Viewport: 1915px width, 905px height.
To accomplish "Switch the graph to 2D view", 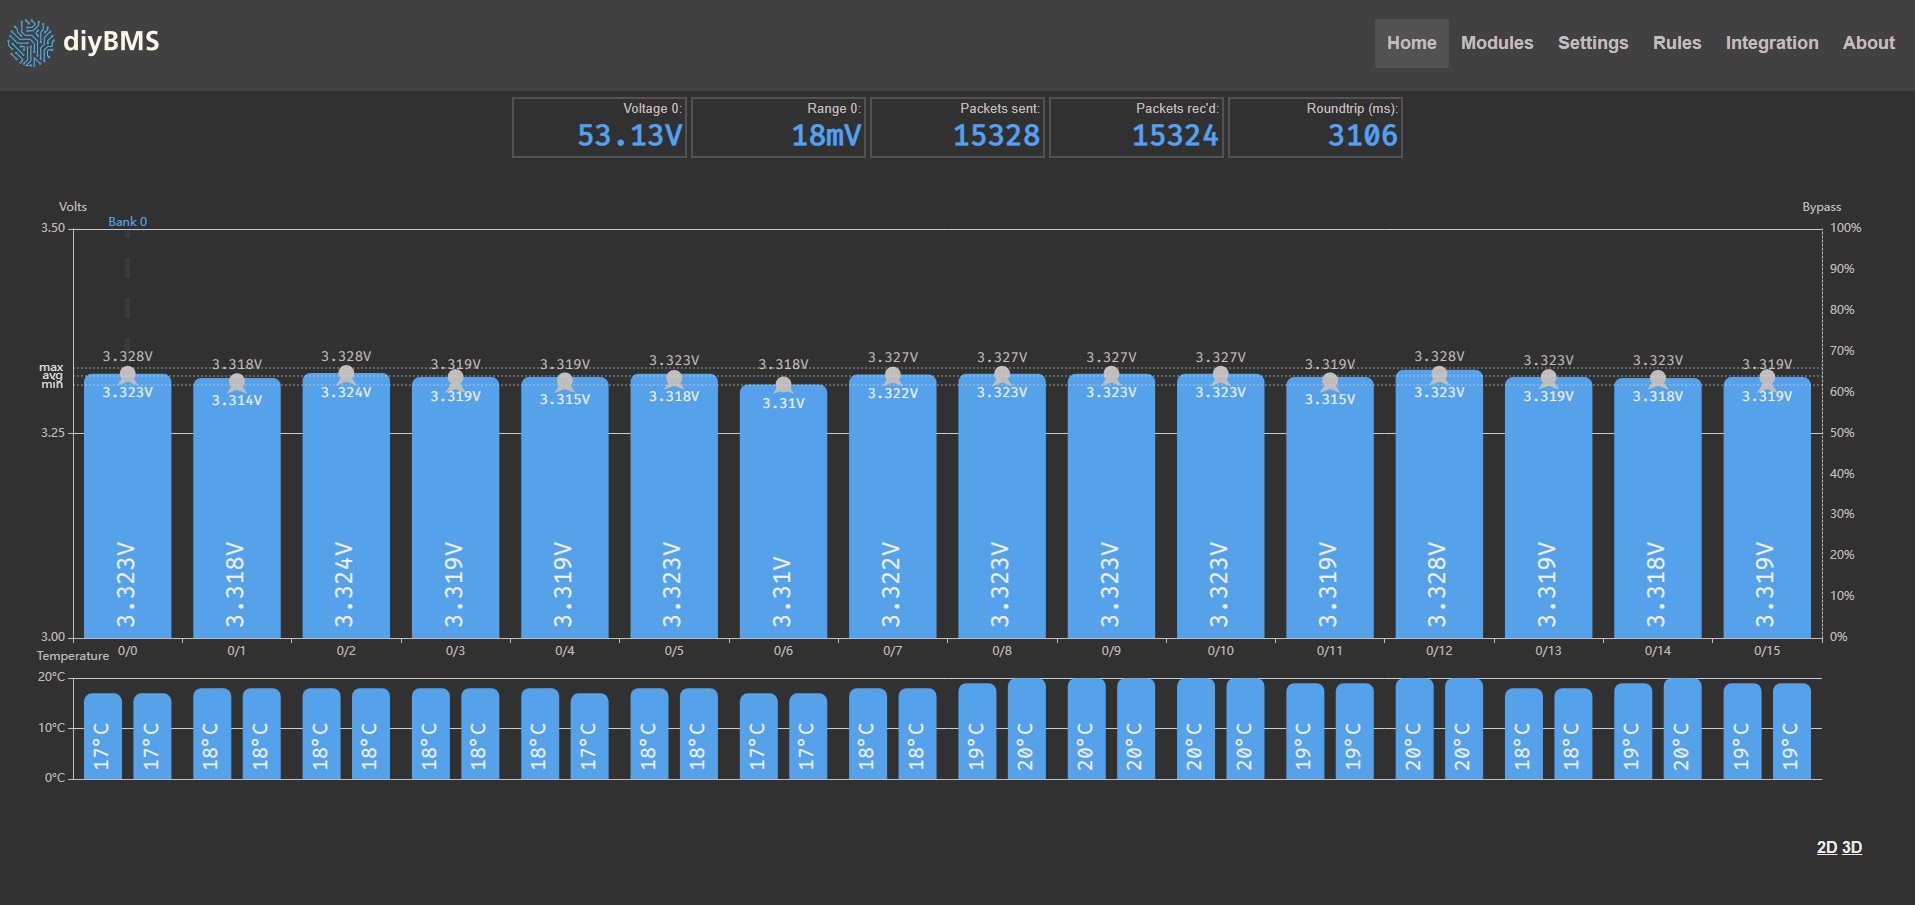I will (1826, 847).
